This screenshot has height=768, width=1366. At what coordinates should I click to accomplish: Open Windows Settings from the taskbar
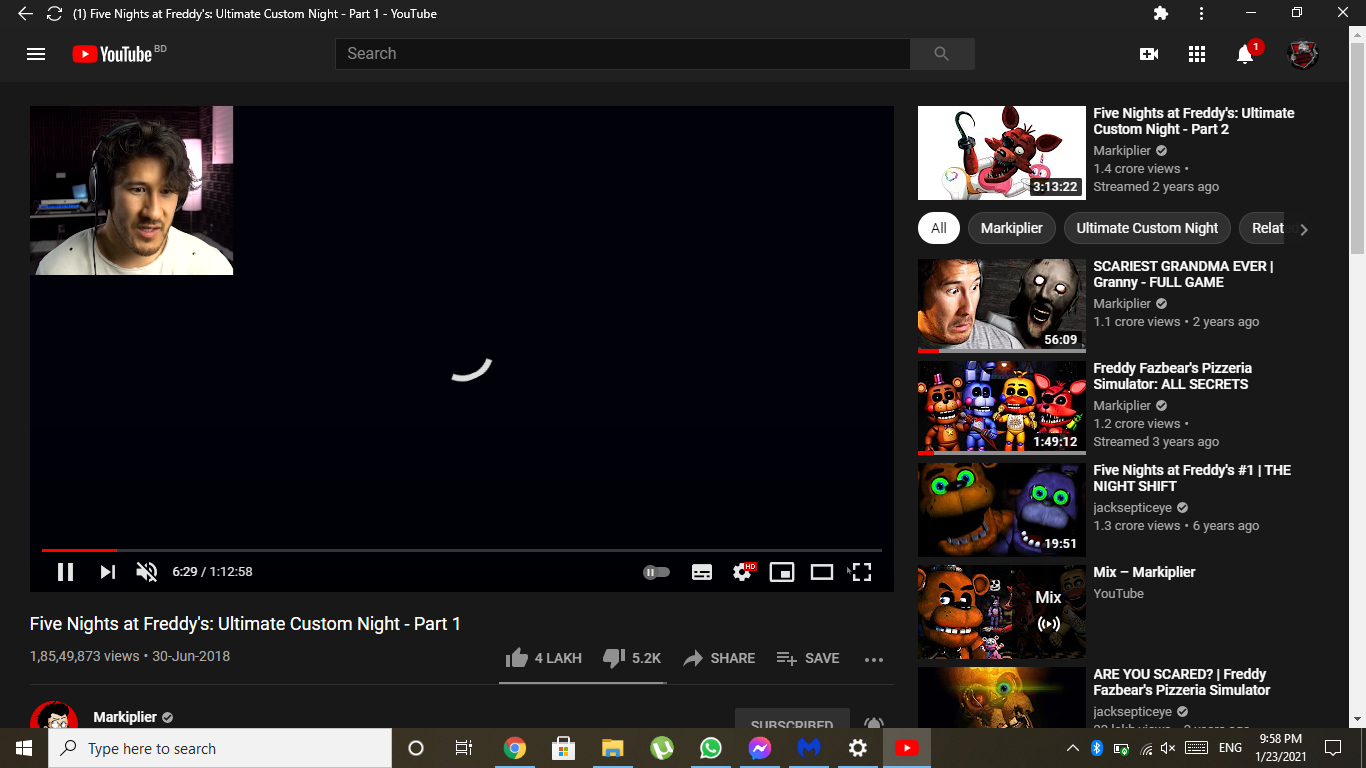(x=858, y=748)
